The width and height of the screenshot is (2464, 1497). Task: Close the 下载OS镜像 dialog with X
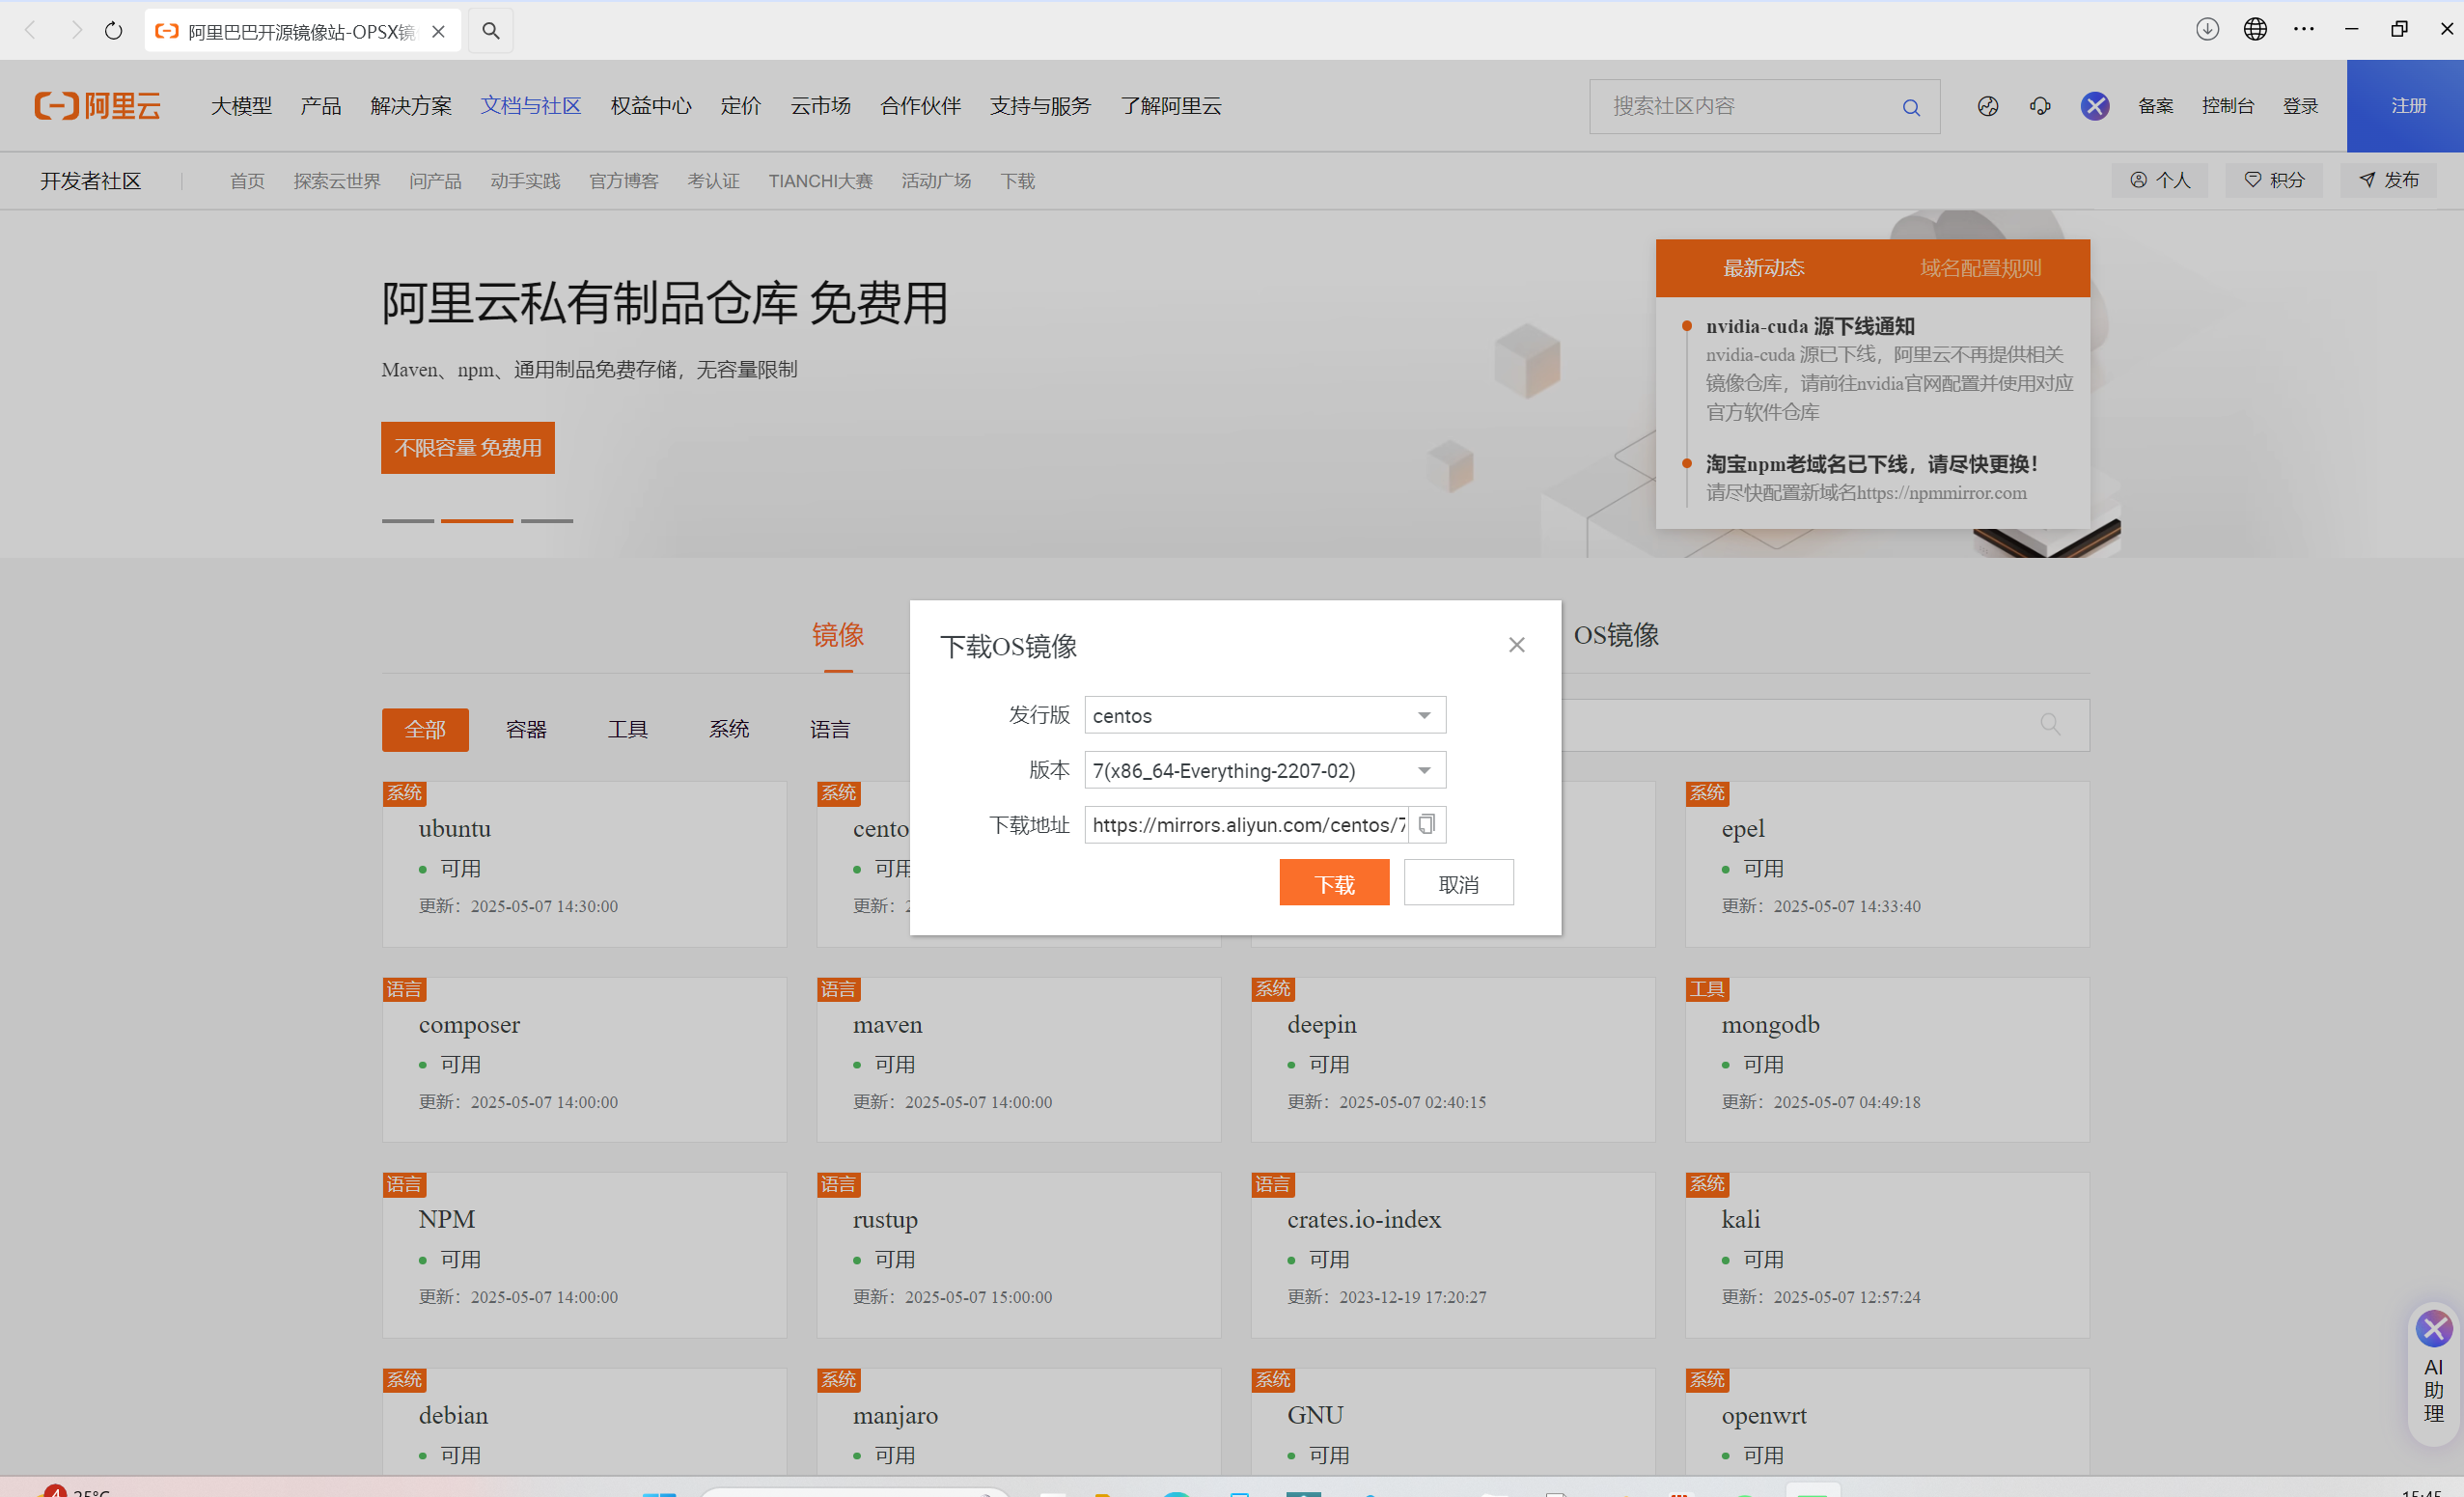pos(1516,645)
